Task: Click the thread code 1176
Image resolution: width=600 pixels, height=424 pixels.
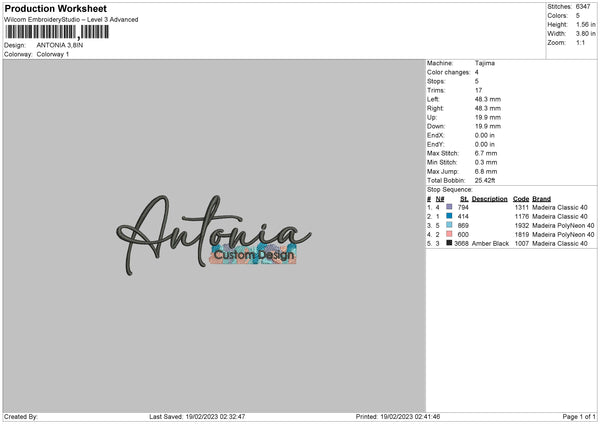Action: [x=521, y=216]
